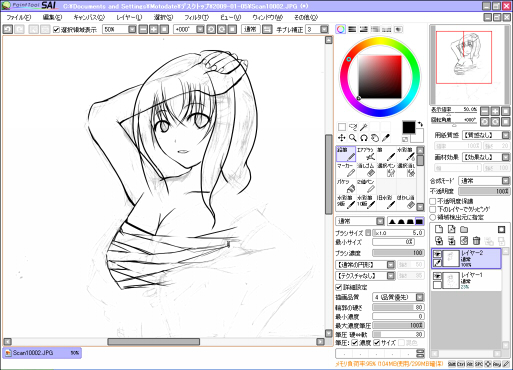Hide レイヤー2 using its eye icon
The height and width of the screenshot is (370, 513).
(437, 254)
